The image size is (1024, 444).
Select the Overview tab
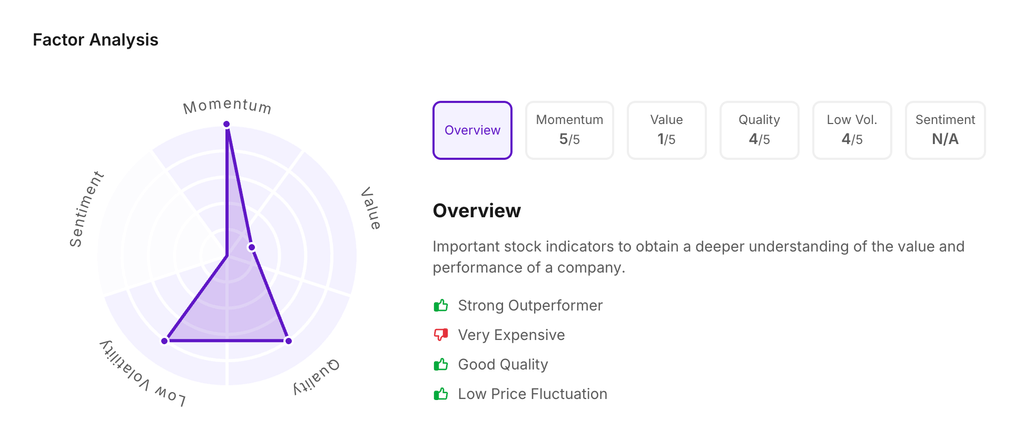(x=472, y=130)
